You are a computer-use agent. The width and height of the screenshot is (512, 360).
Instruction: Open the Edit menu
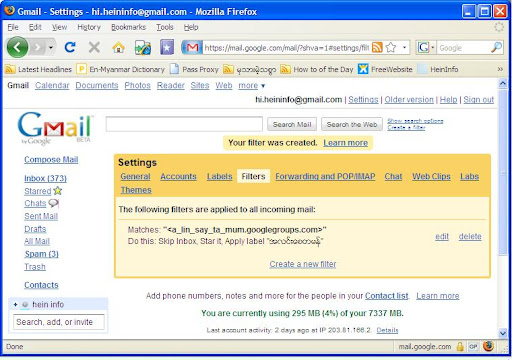pos(35,27)
